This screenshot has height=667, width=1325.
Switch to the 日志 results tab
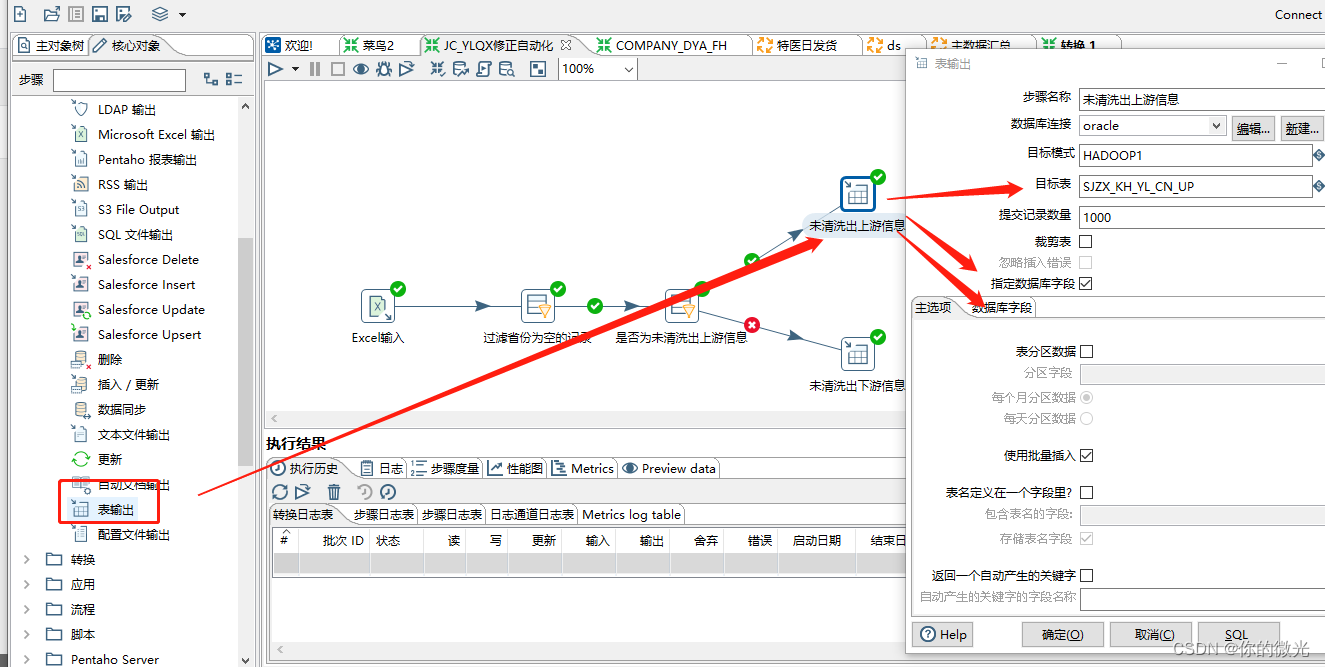381,468
